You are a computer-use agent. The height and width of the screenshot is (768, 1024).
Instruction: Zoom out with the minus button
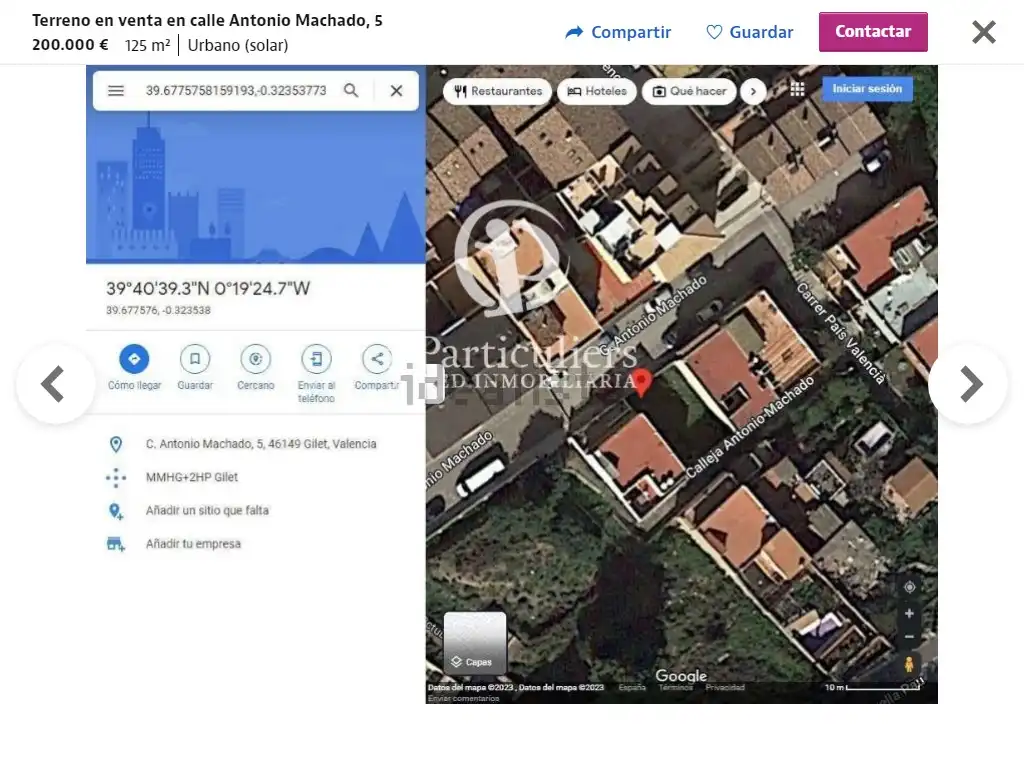click(x=909, y=637)
